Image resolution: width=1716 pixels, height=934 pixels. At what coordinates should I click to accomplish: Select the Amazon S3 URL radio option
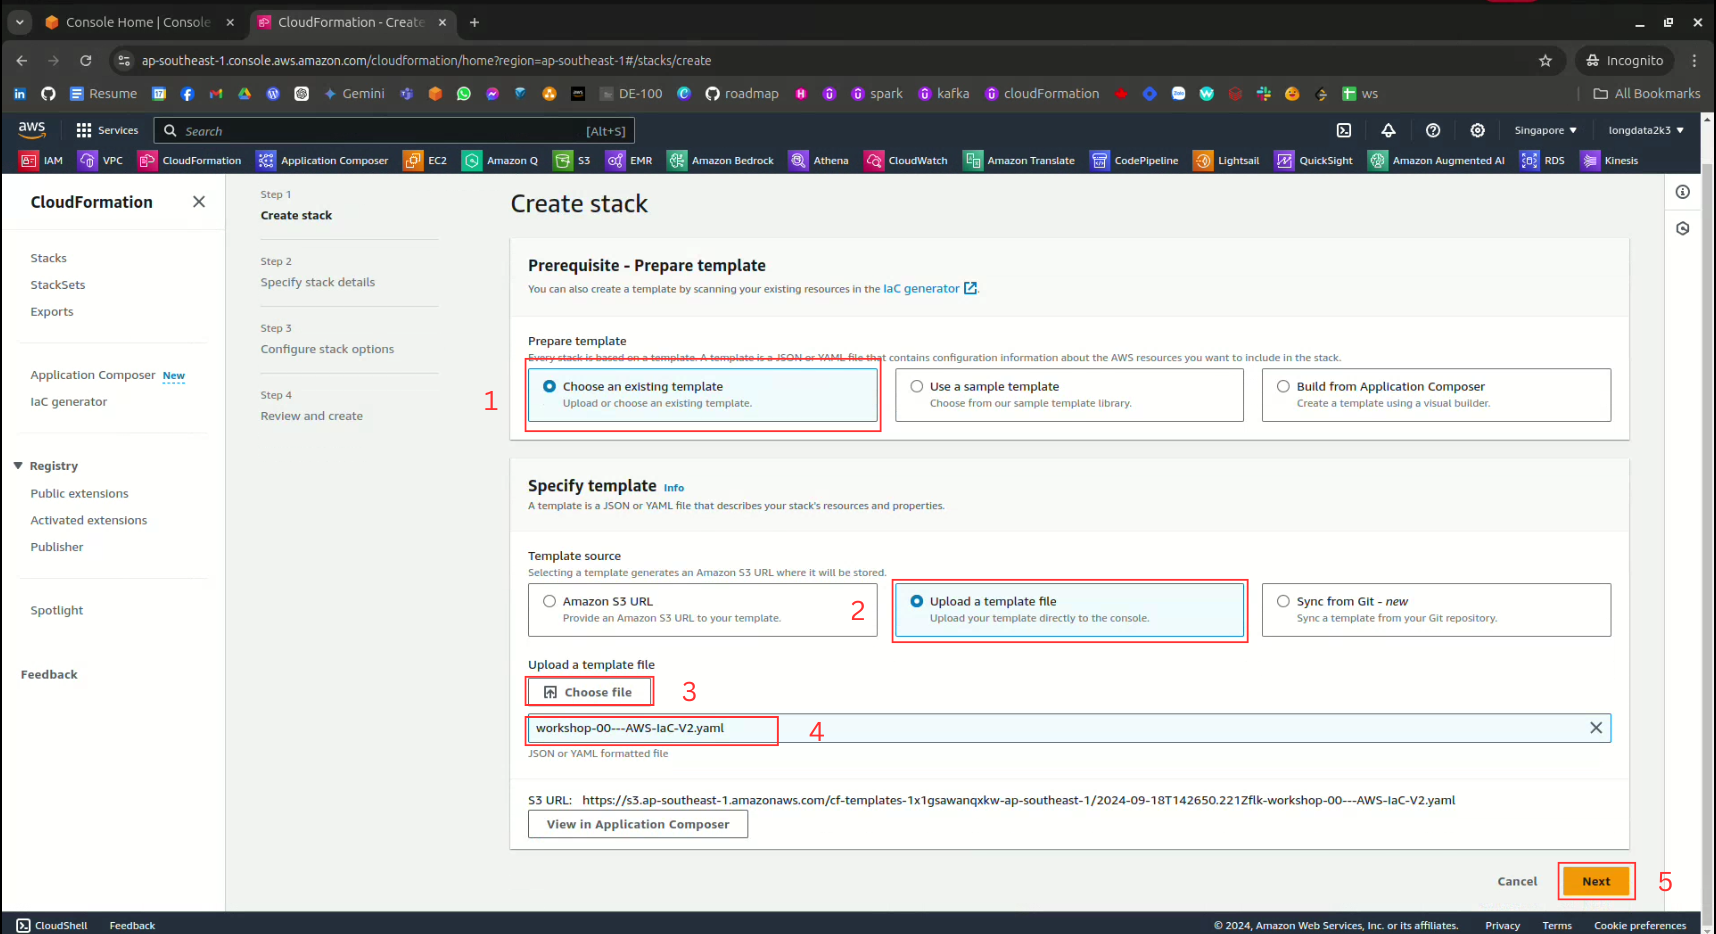[x=550, y=601]
